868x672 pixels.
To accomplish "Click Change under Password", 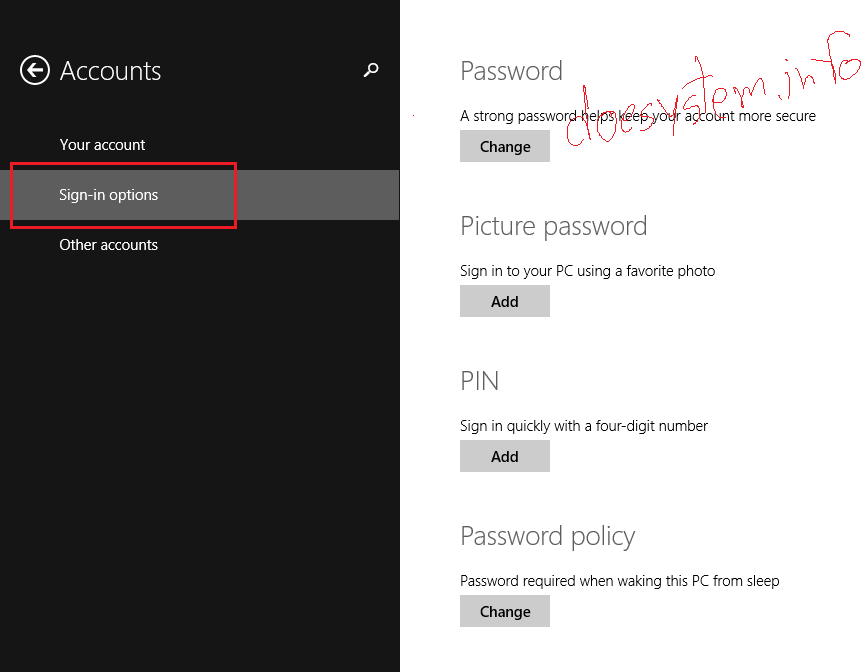I will [x=504, y=146].
